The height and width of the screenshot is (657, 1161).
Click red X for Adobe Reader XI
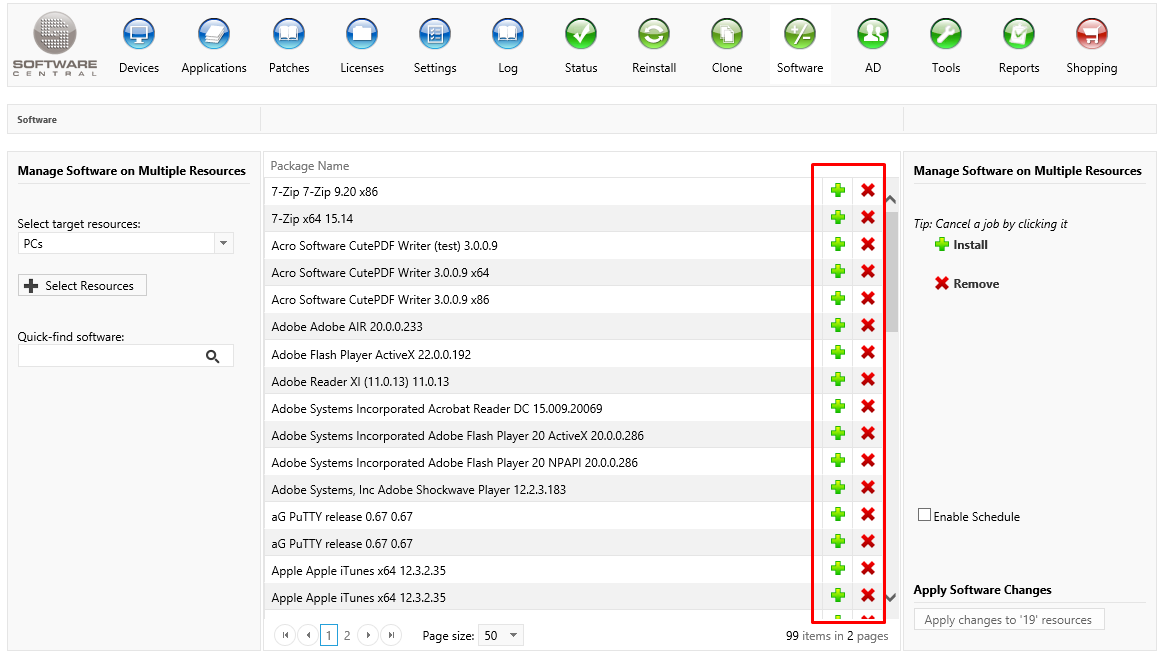pos(868,380)
